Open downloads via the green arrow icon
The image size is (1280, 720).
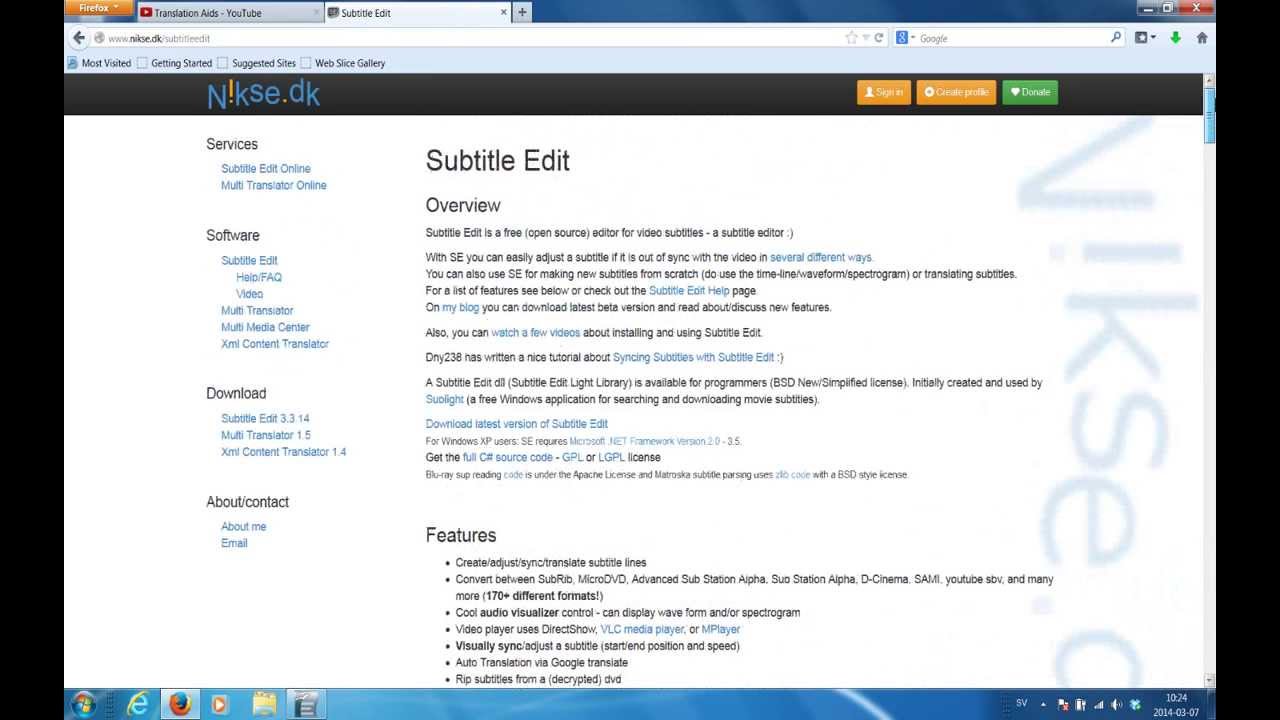tap(1176, 38)
